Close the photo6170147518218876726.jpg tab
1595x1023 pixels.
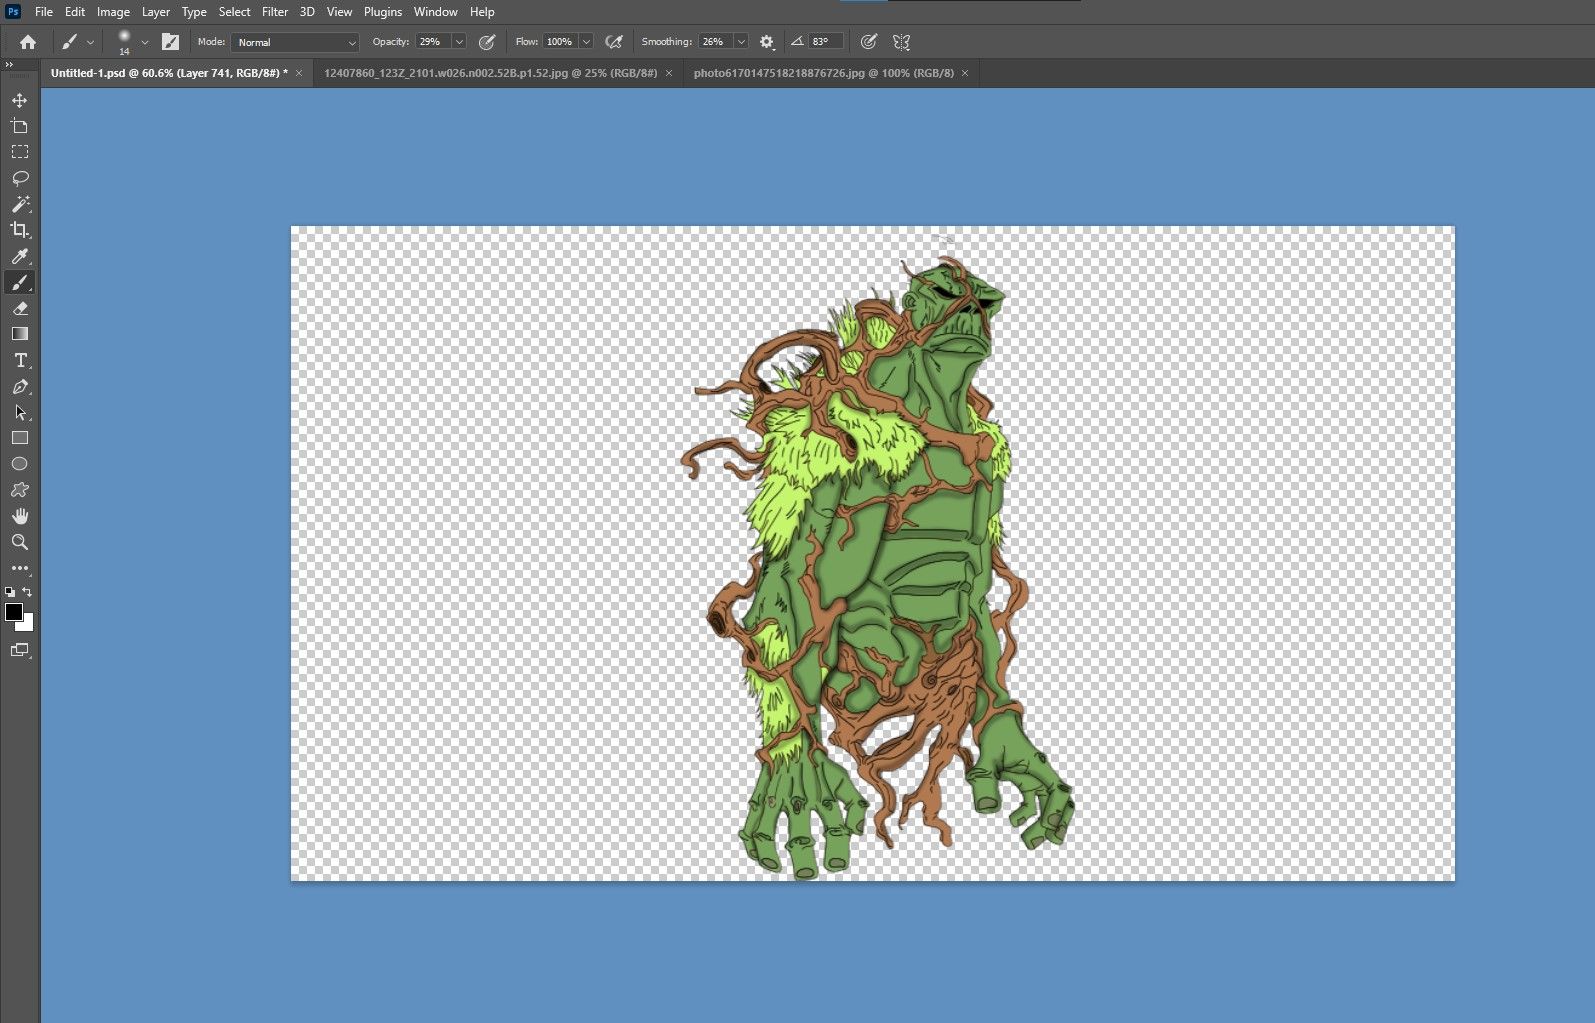[965, 73]
